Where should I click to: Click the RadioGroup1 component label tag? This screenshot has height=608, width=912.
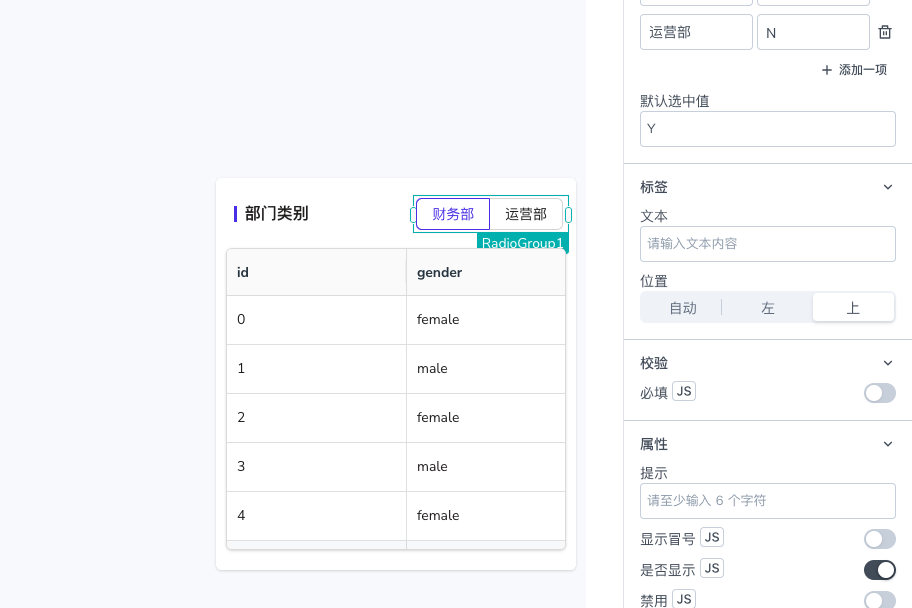click(x=522, y=243)
